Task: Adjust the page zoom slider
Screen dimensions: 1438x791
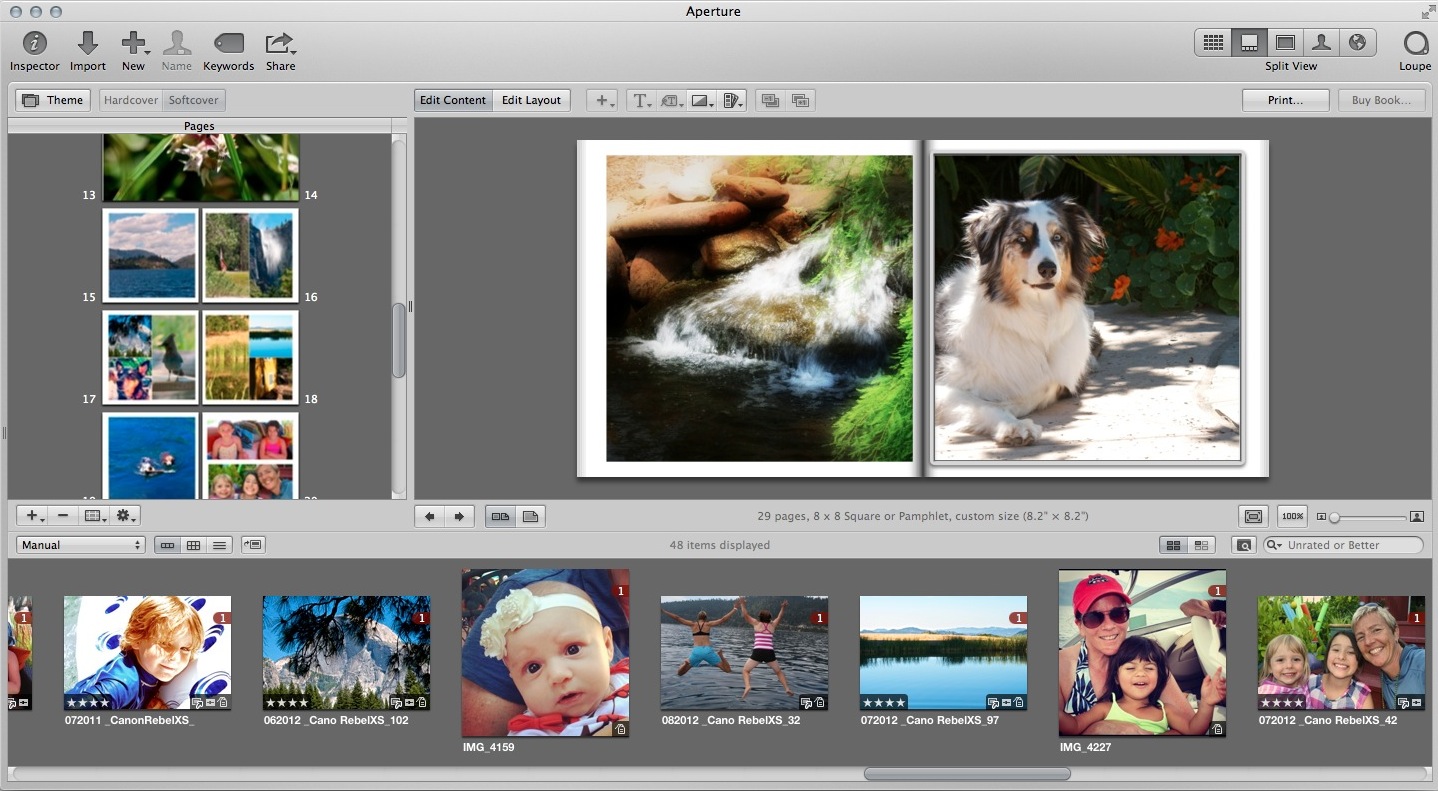Action: [1335, 517]
